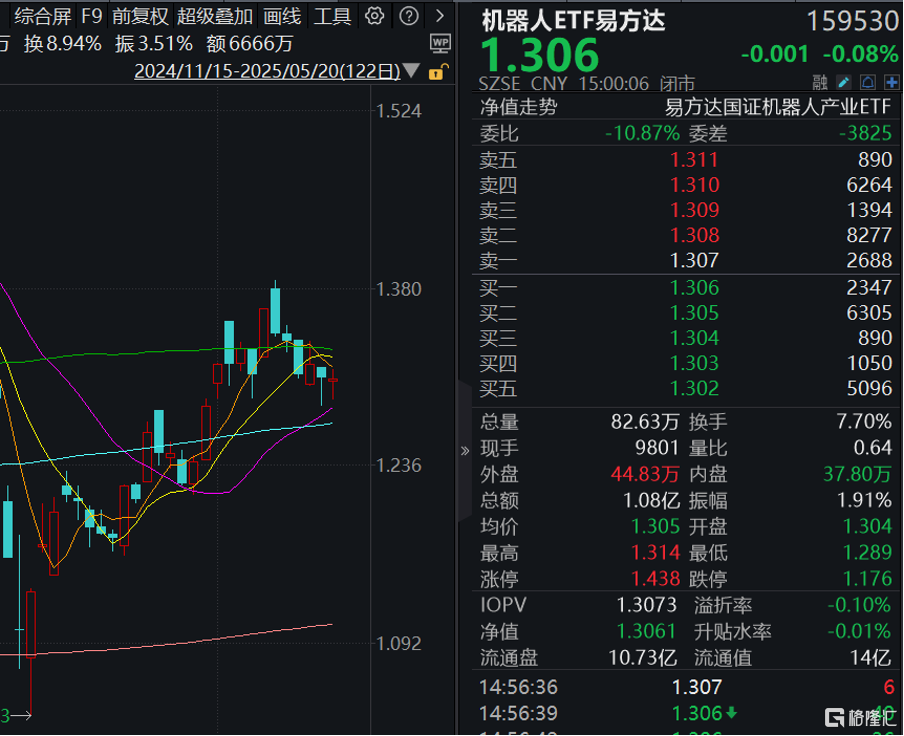Select the 买四 bid price 1.303

[x=694, y=363]
